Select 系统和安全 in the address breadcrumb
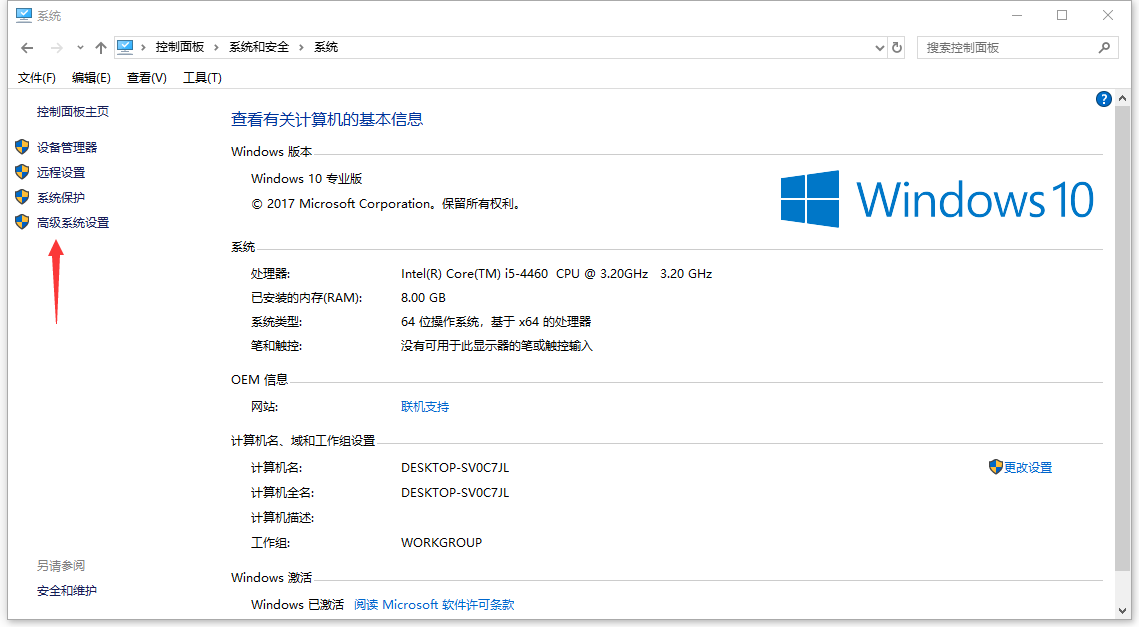Image resolution: width=1139 pixels, height=627 pixels. 259,47
